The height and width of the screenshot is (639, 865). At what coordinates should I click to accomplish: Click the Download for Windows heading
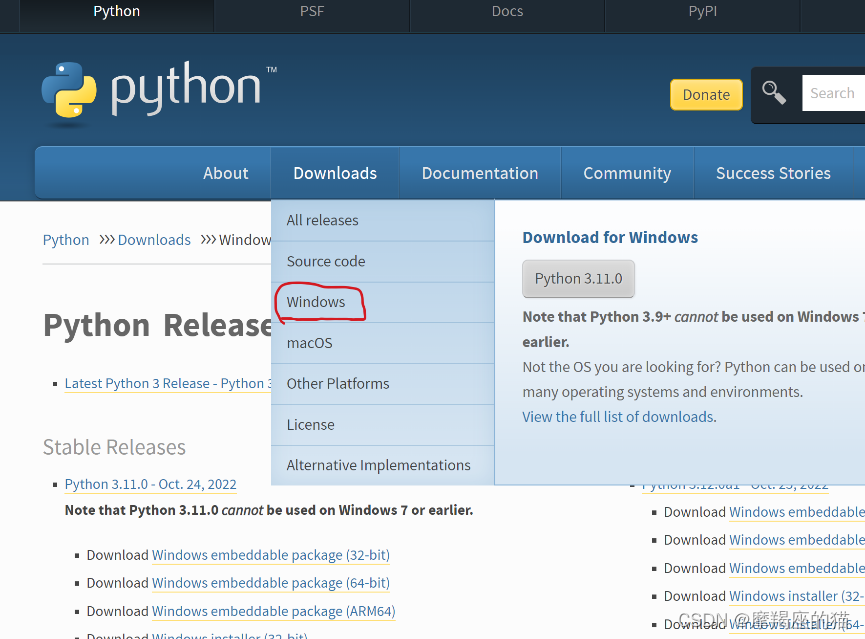pos(610,237)
